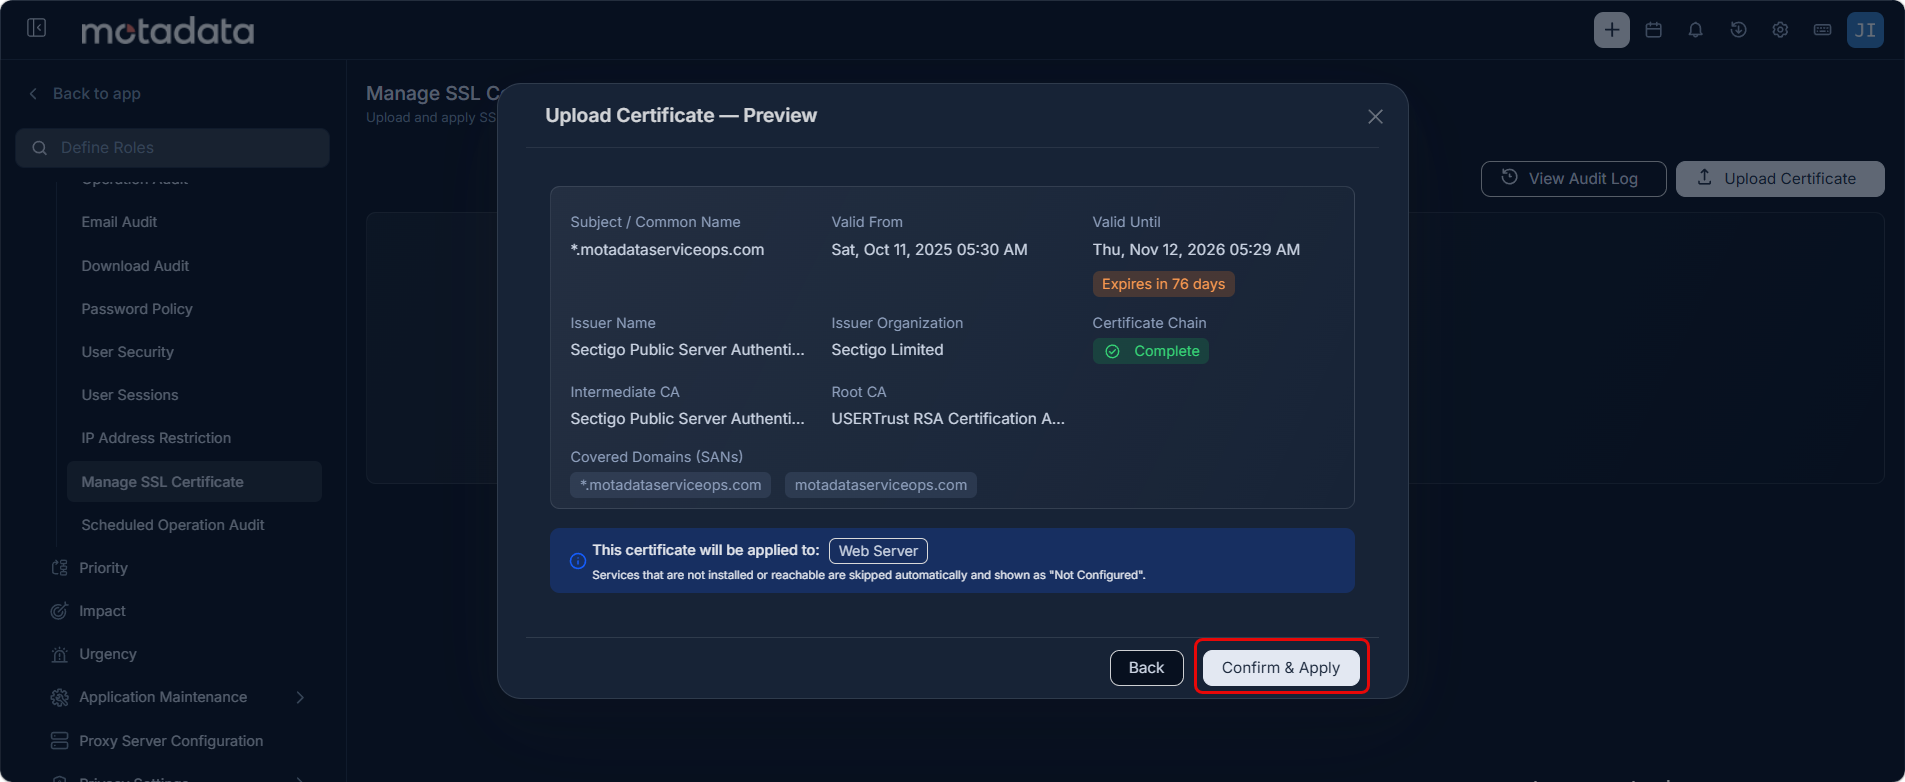Click the motadataserviceops.com SAN chip

tap(881, 485)
